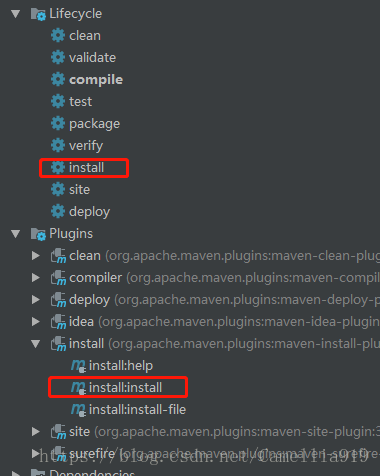Click the Maven goal icon for install:install

point(78,388)
